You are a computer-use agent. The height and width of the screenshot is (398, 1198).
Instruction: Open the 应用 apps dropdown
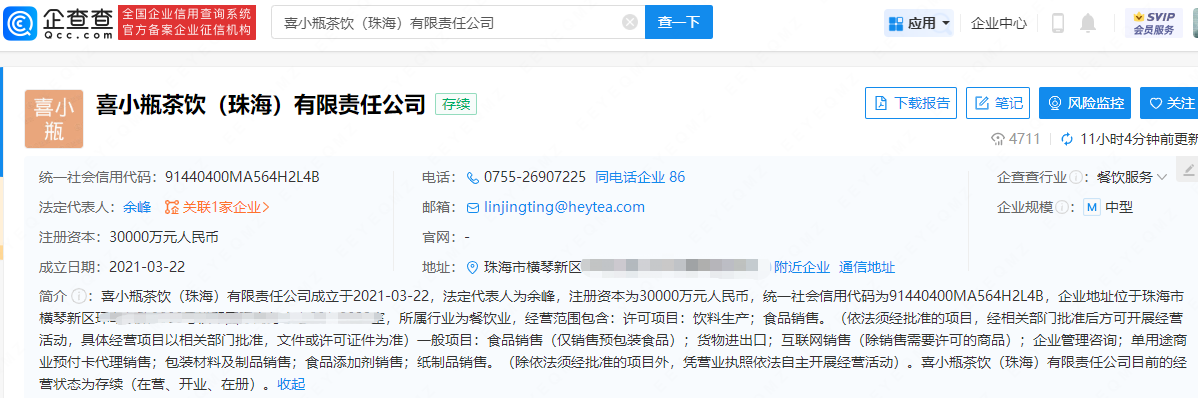coord(918,23)
